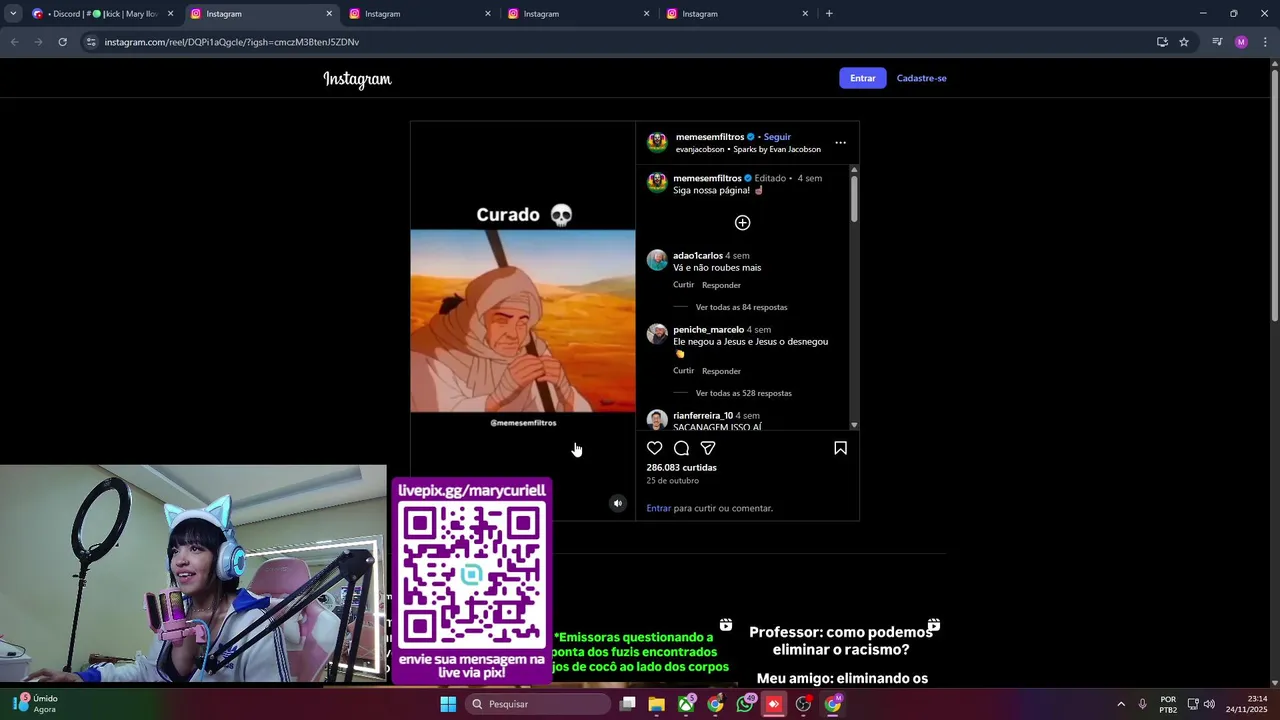Open rianferreira_10 profile avatar
Viewport: 1280px width, 720px height.
[657, 420]
